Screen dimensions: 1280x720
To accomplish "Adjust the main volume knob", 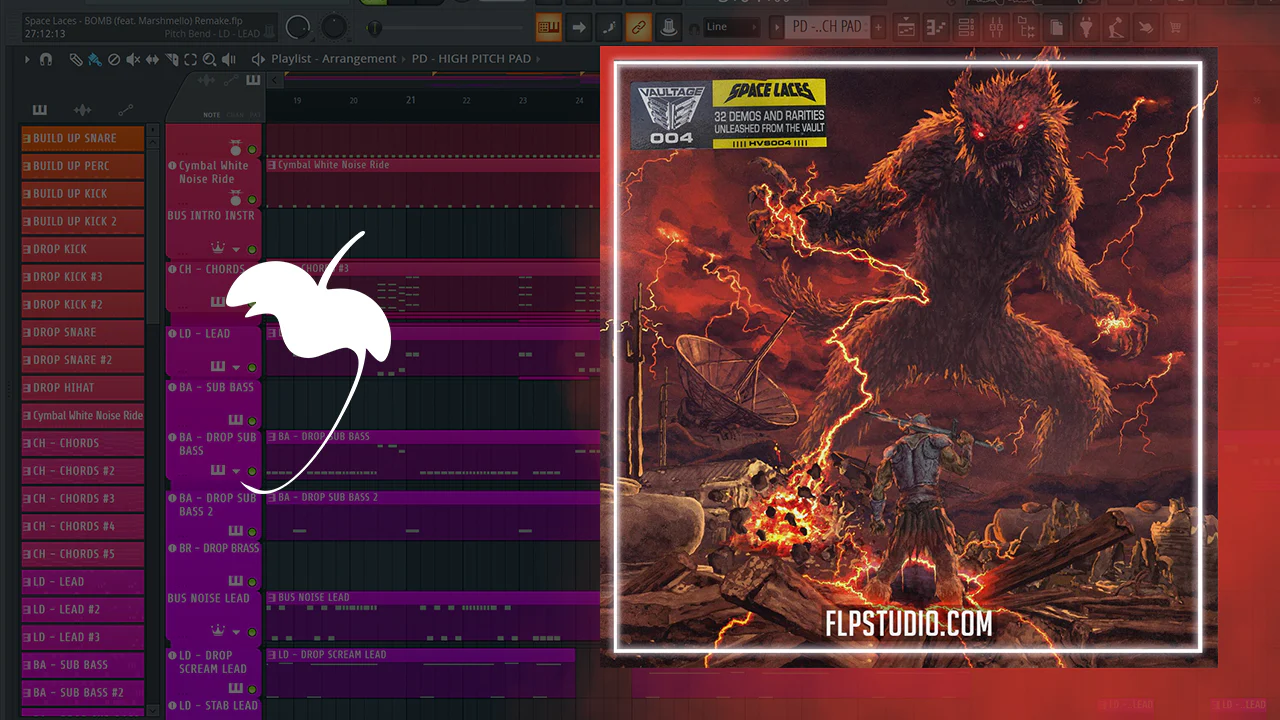I will 298,27.
